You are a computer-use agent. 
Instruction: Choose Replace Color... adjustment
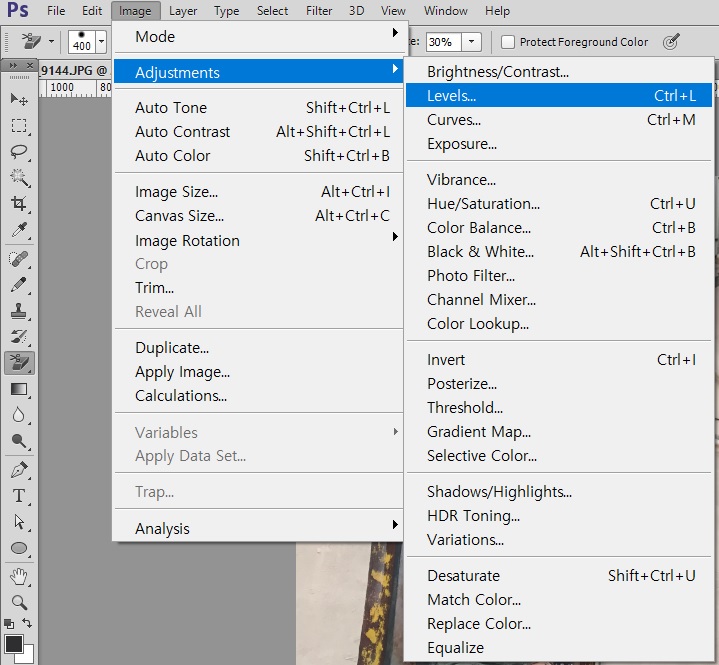click(559, 624)
